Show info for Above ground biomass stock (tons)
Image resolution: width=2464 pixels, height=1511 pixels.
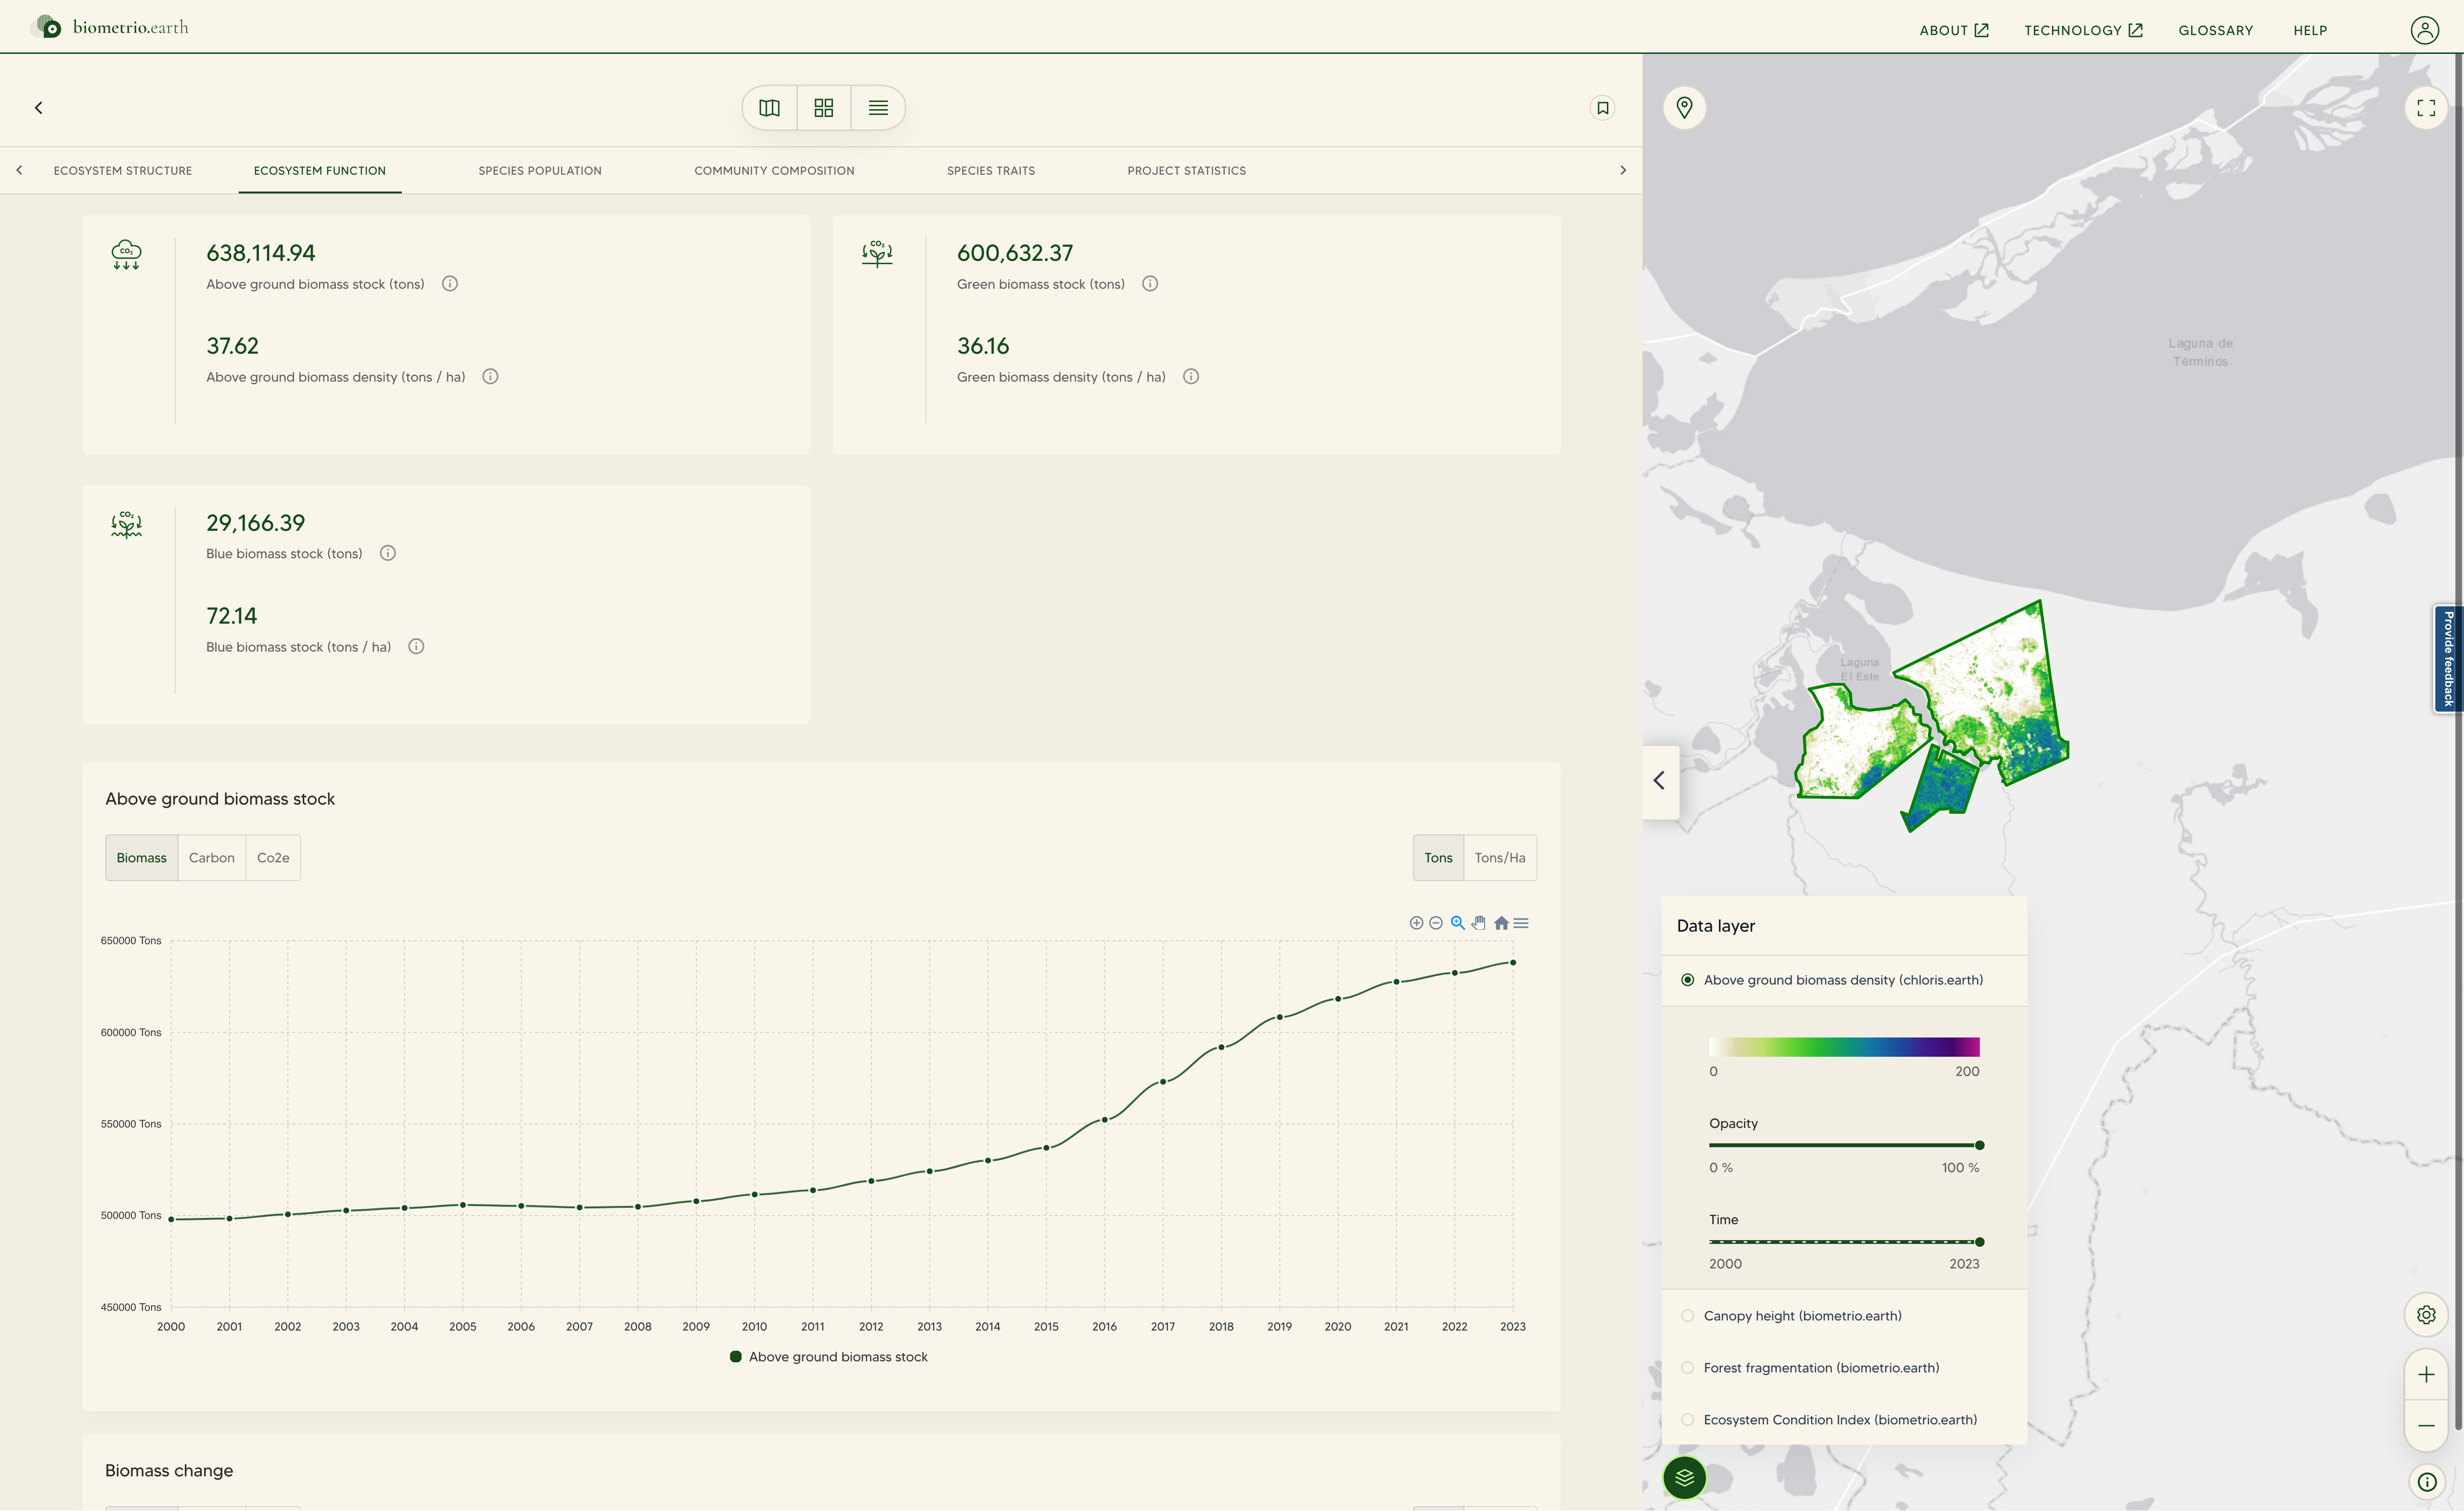[450, 284]
